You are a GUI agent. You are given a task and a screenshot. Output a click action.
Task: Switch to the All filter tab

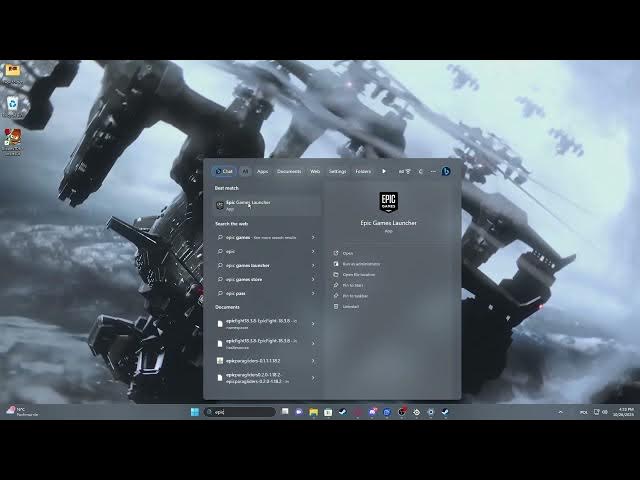[x=245, y=171]
